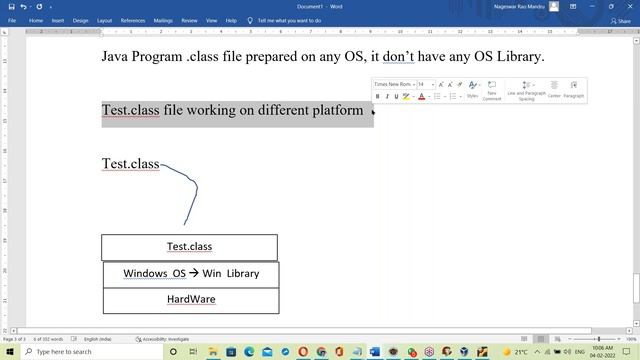Viewport: 640px width, 360px height.
Task: Open the File tab
Action: (12, 20)
